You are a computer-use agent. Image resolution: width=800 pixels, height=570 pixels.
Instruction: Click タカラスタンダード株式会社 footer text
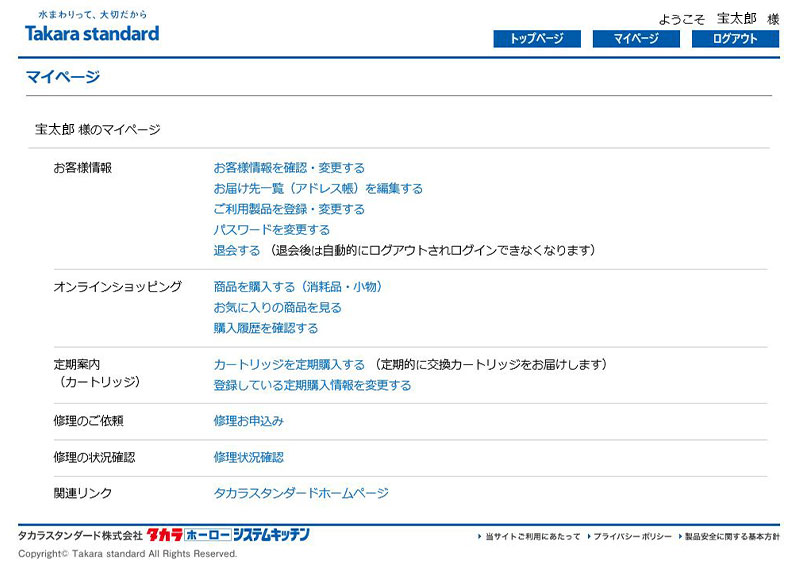coord(80,535)
